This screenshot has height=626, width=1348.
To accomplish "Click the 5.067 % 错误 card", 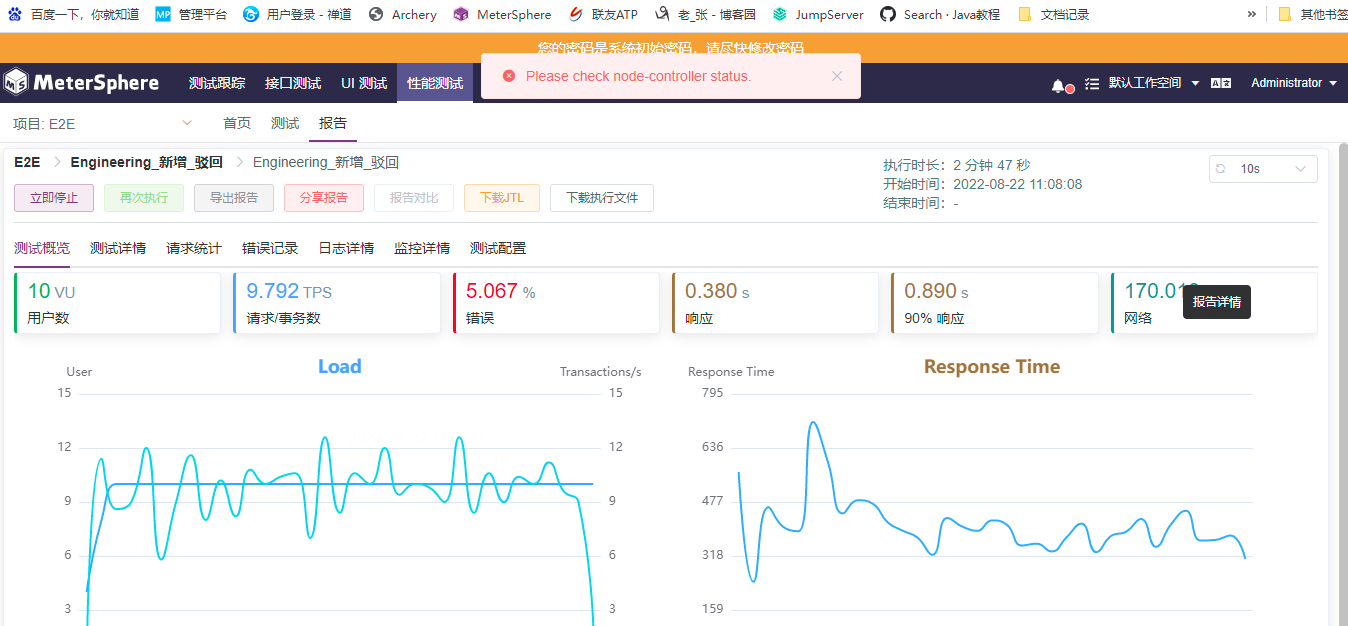I will pos(556,303).
